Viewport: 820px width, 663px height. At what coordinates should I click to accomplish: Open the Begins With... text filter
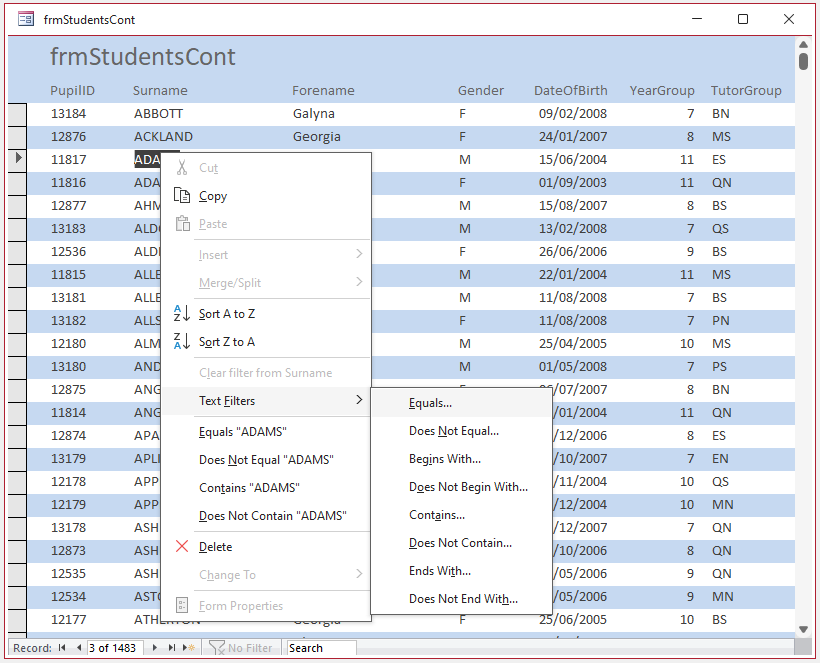(461, 459)
